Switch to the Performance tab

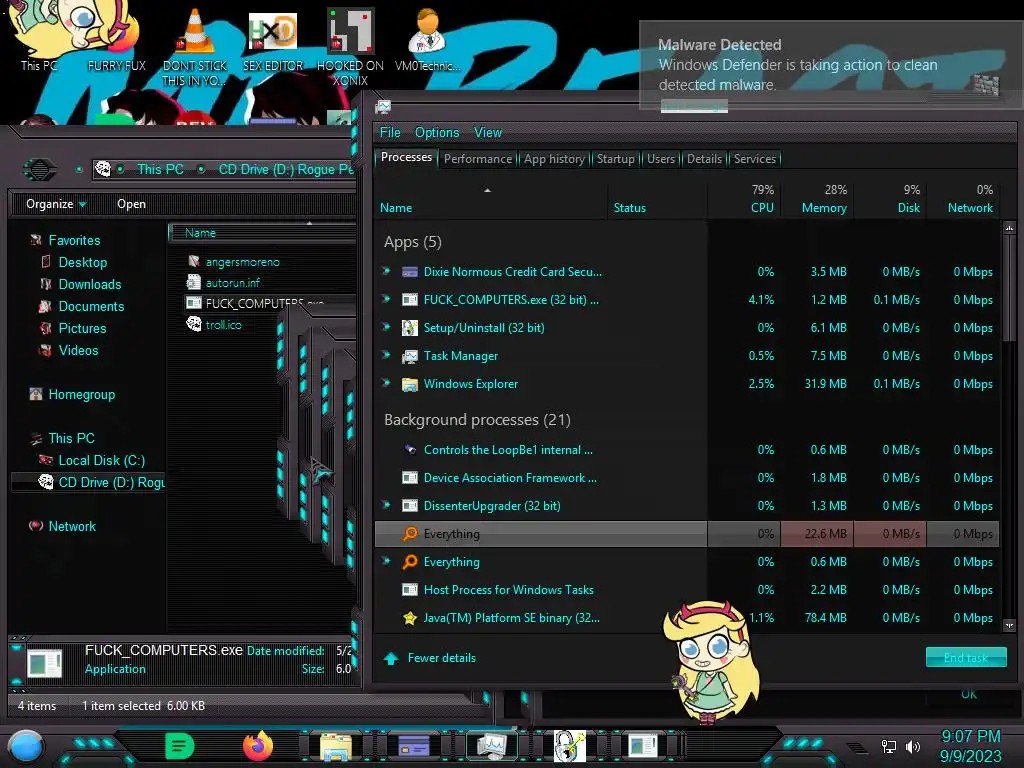pyautogui.click(x=478, y=159)
